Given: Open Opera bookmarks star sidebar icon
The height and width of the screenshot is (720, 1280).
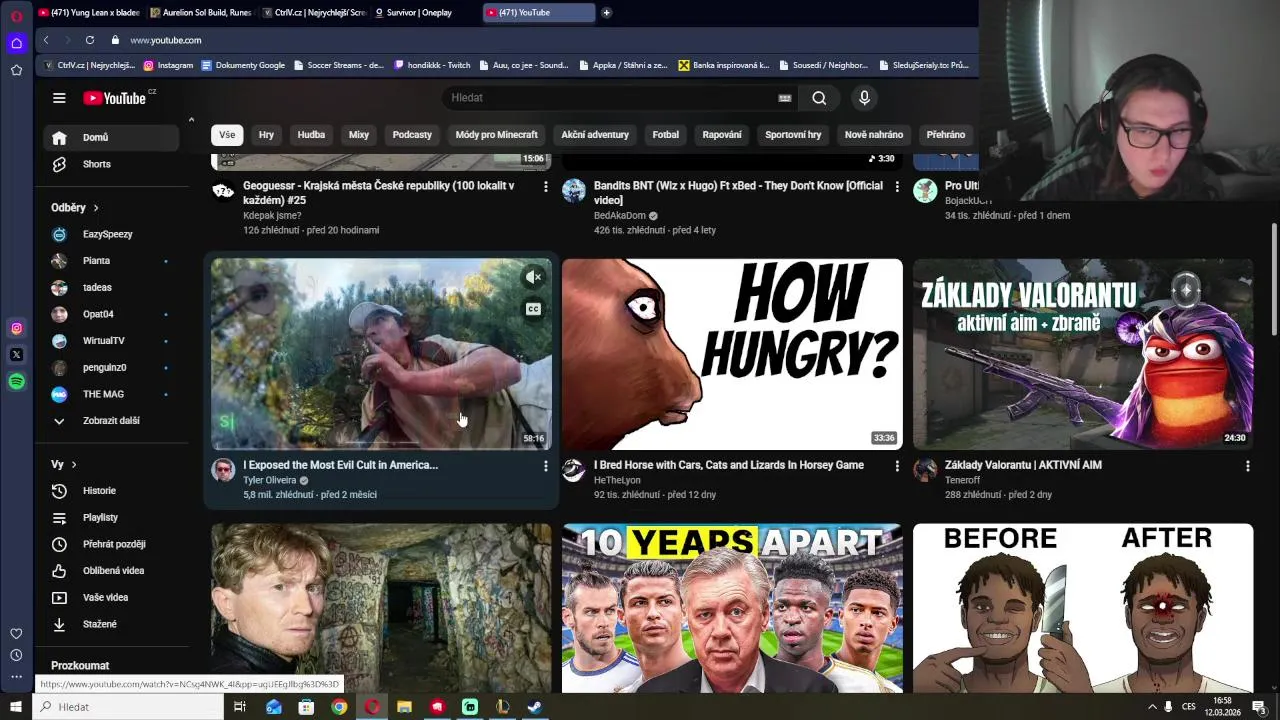Looking at the screenshot, I should (16, 70).
